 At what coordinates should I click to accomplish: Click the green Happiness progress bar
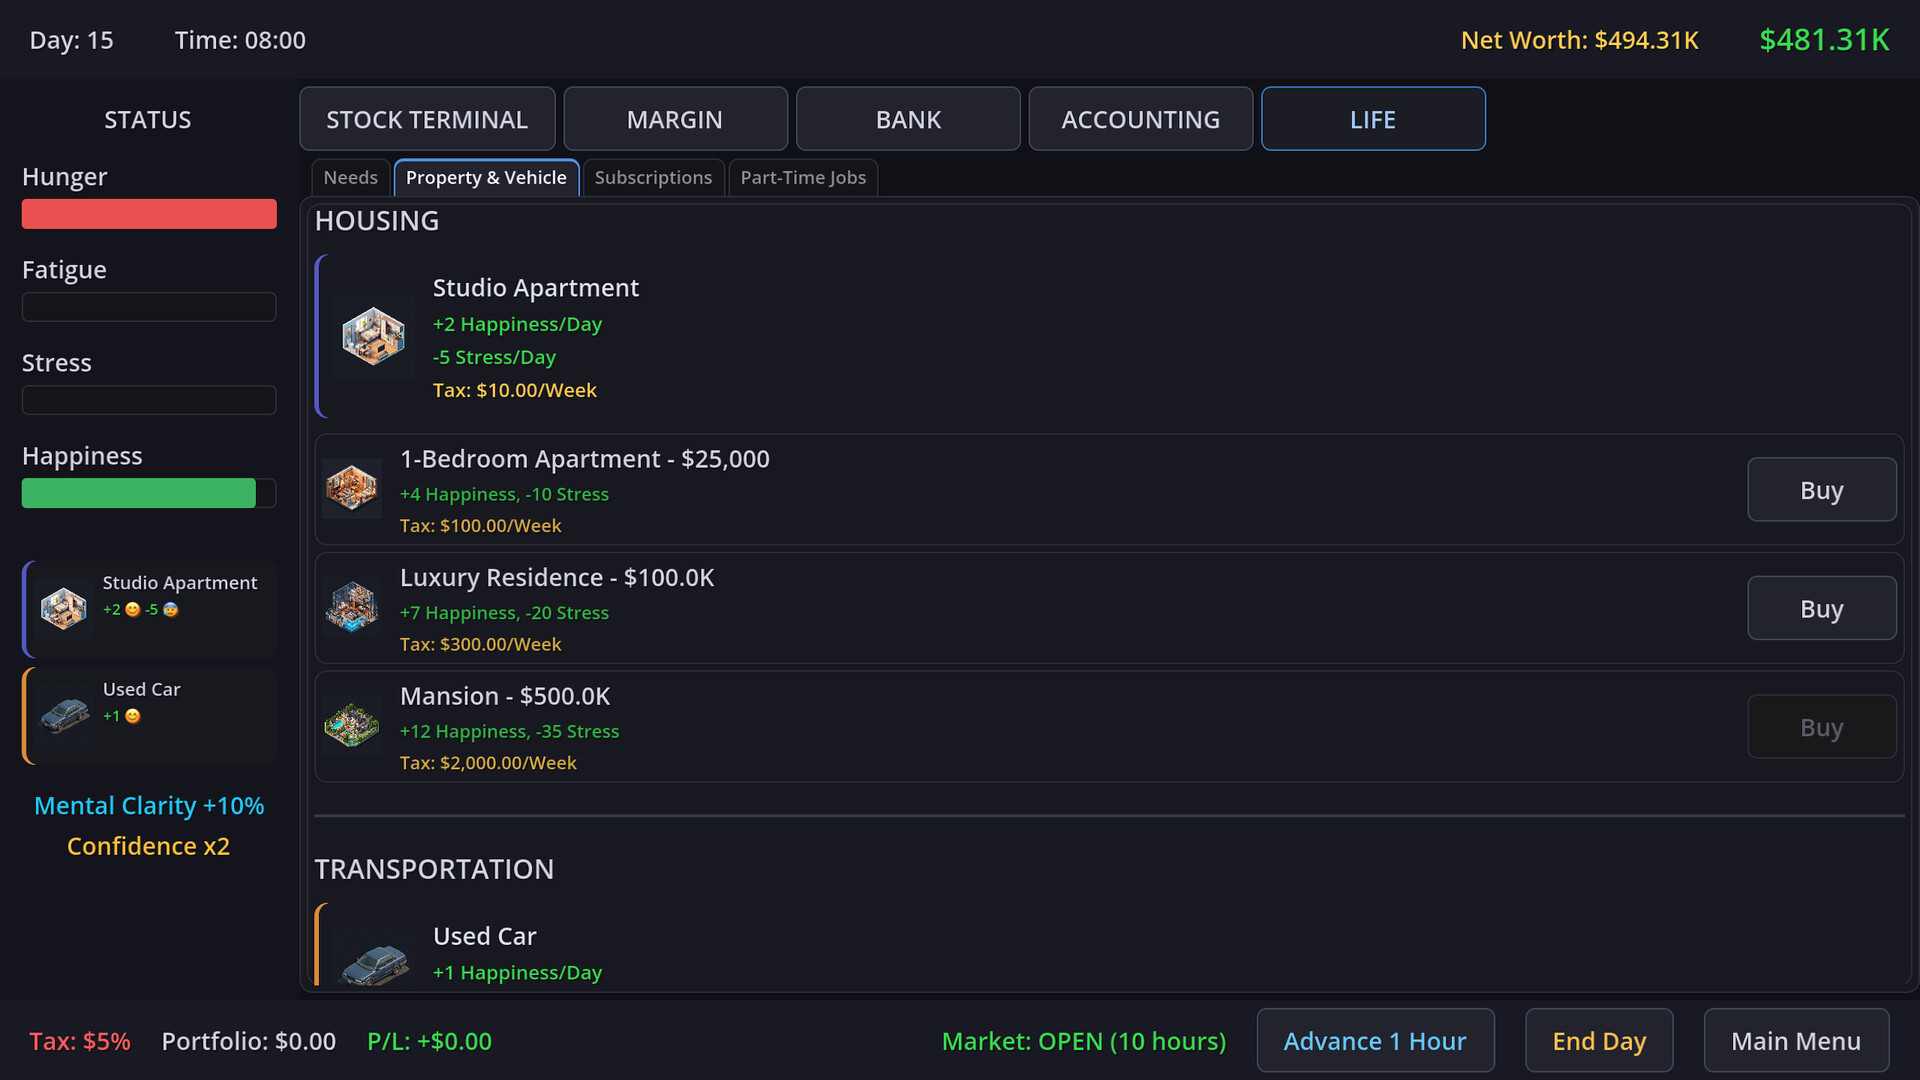[139, 493]
